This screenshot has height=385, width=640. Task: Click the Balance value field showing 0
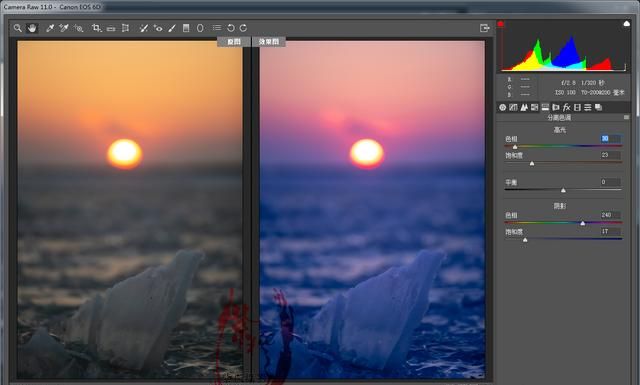point(611,182)
